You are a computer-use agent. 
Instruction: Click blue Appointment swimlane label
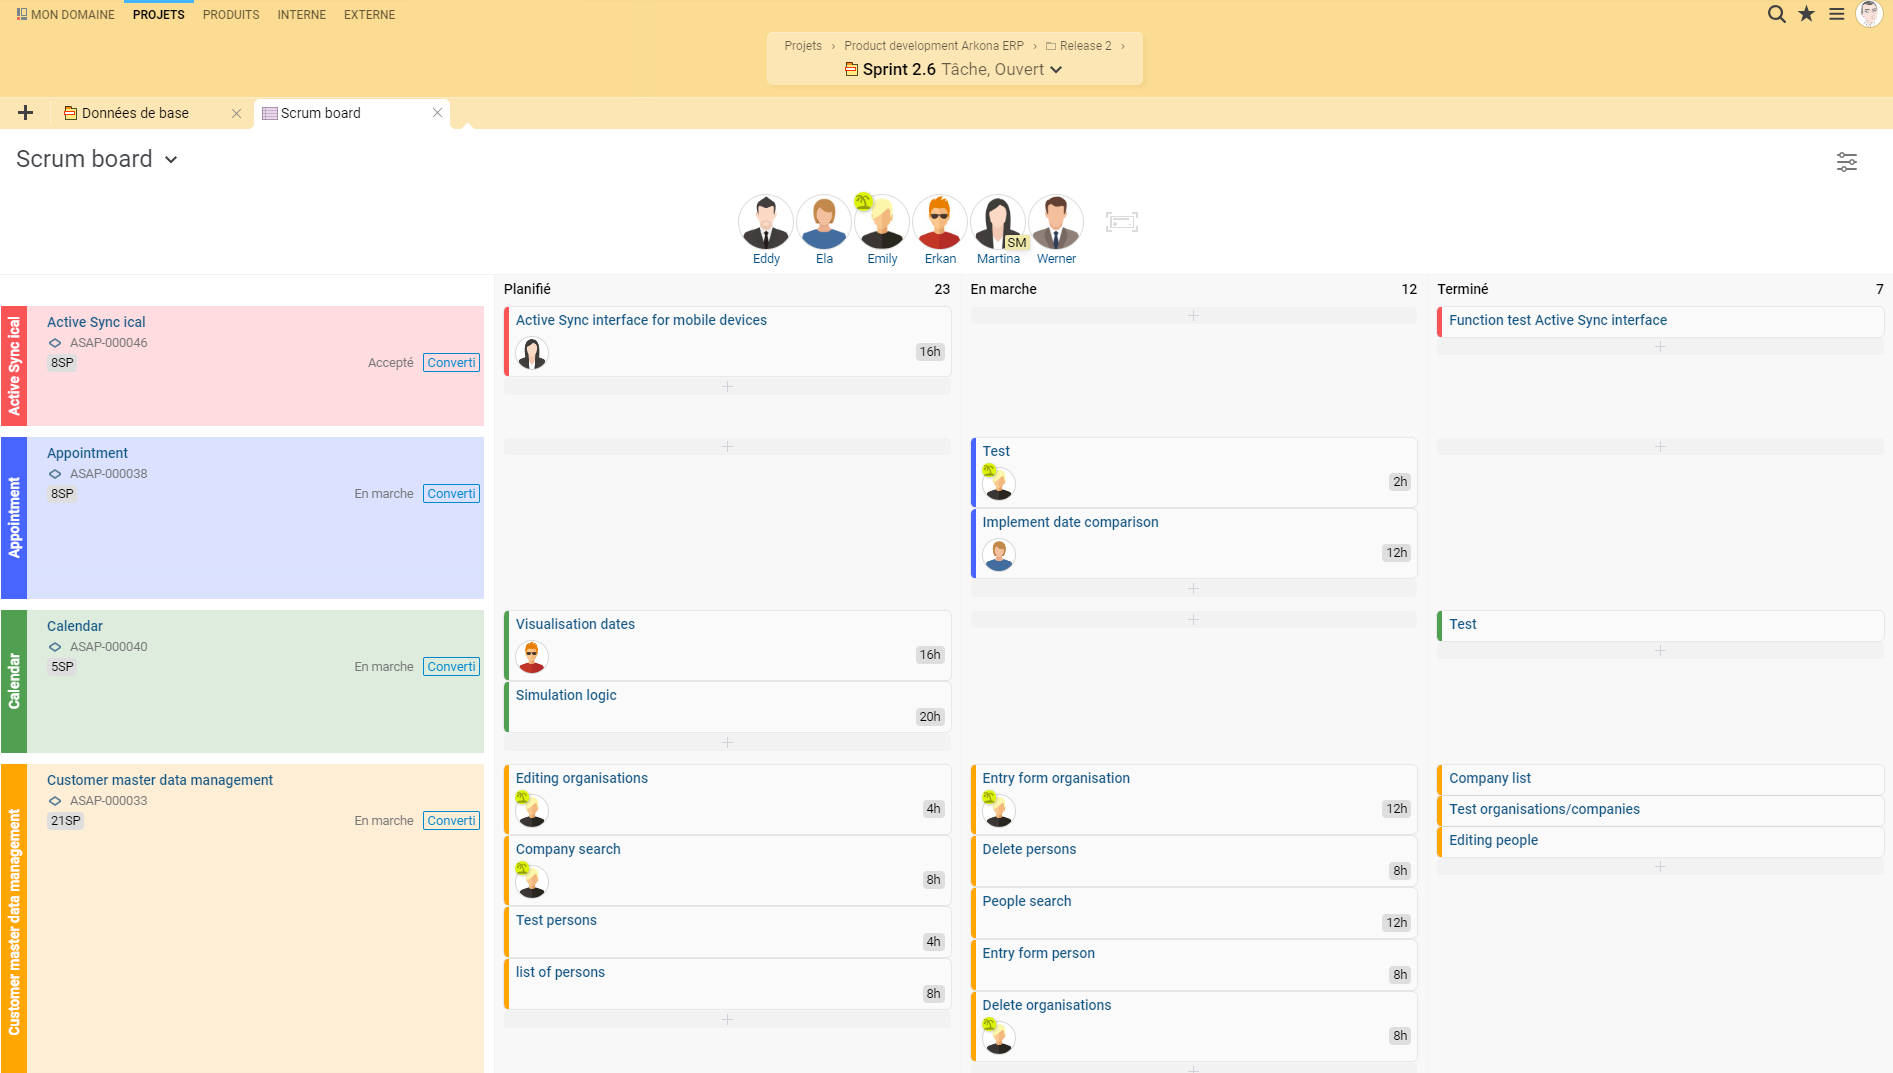pyautogui.click(x=14, y=518)
